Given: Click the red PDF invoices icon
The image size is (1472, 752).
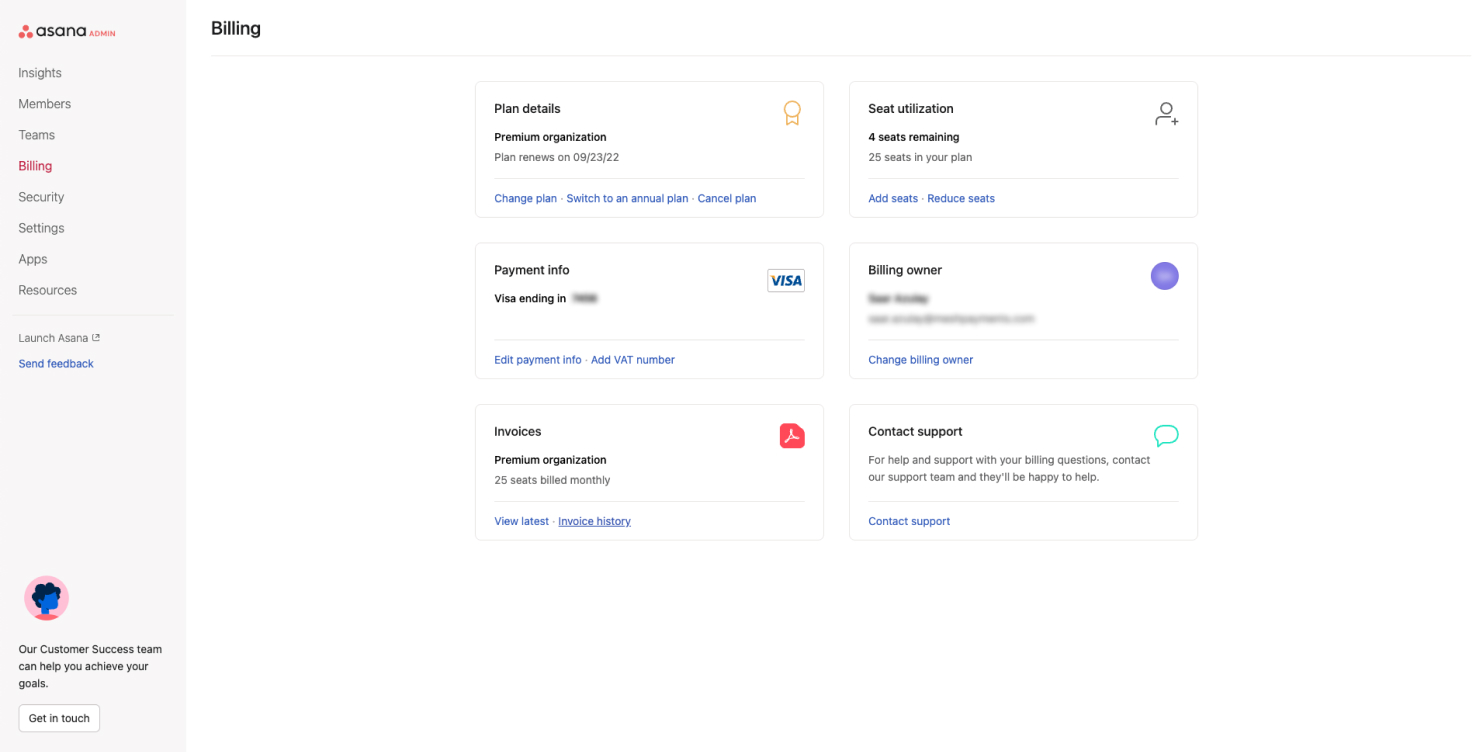Looking at the screenshot, I should click(x=791, y=436).
